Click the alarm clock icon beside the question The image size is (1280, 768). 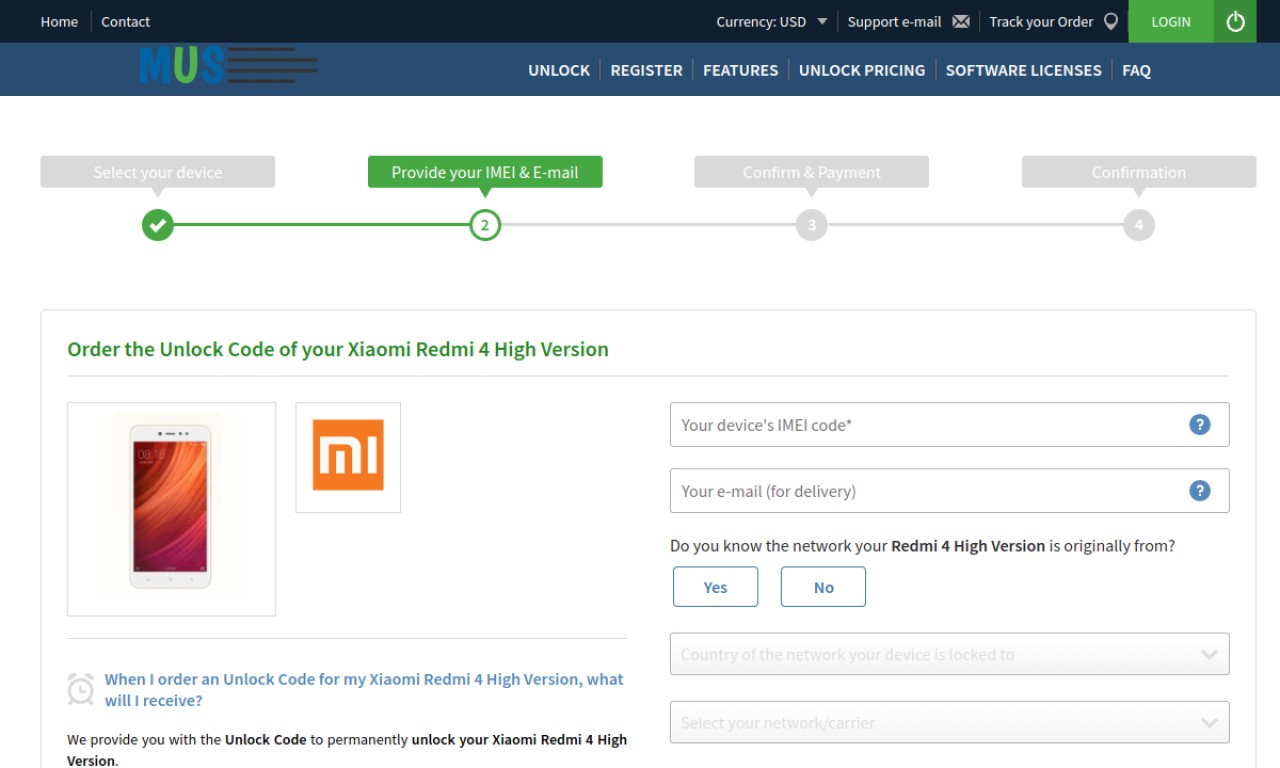point(81,689)
